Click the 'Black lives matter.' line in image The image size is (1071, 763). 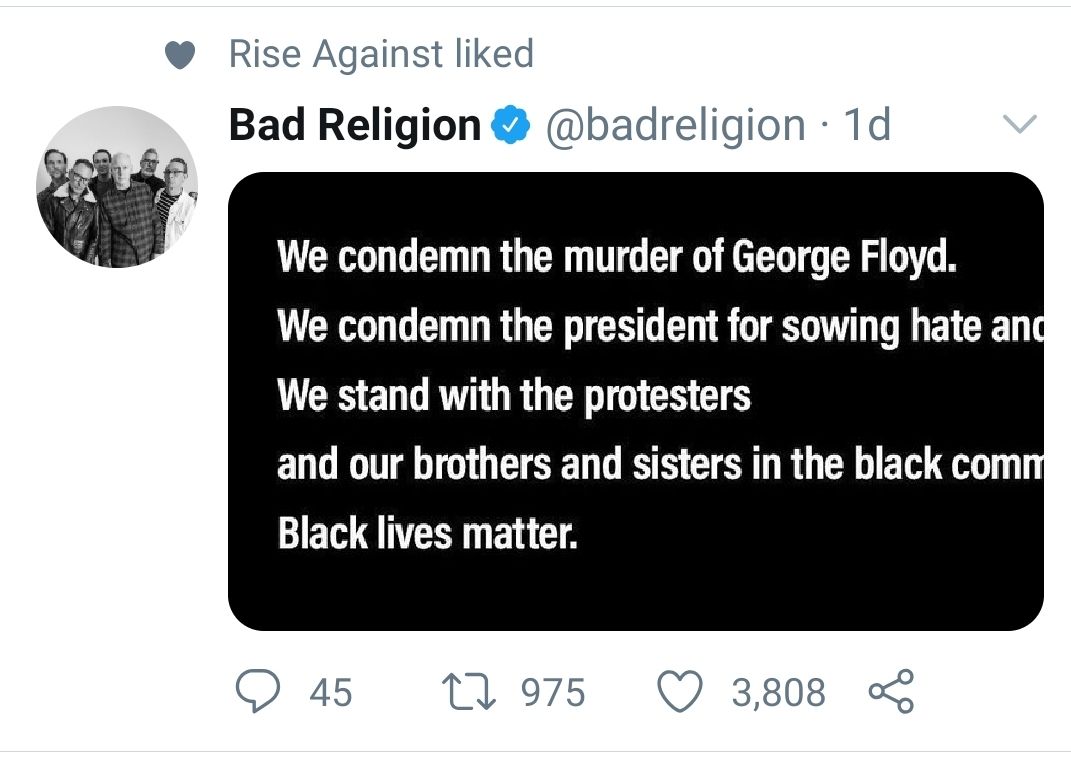tap(428, 534)
